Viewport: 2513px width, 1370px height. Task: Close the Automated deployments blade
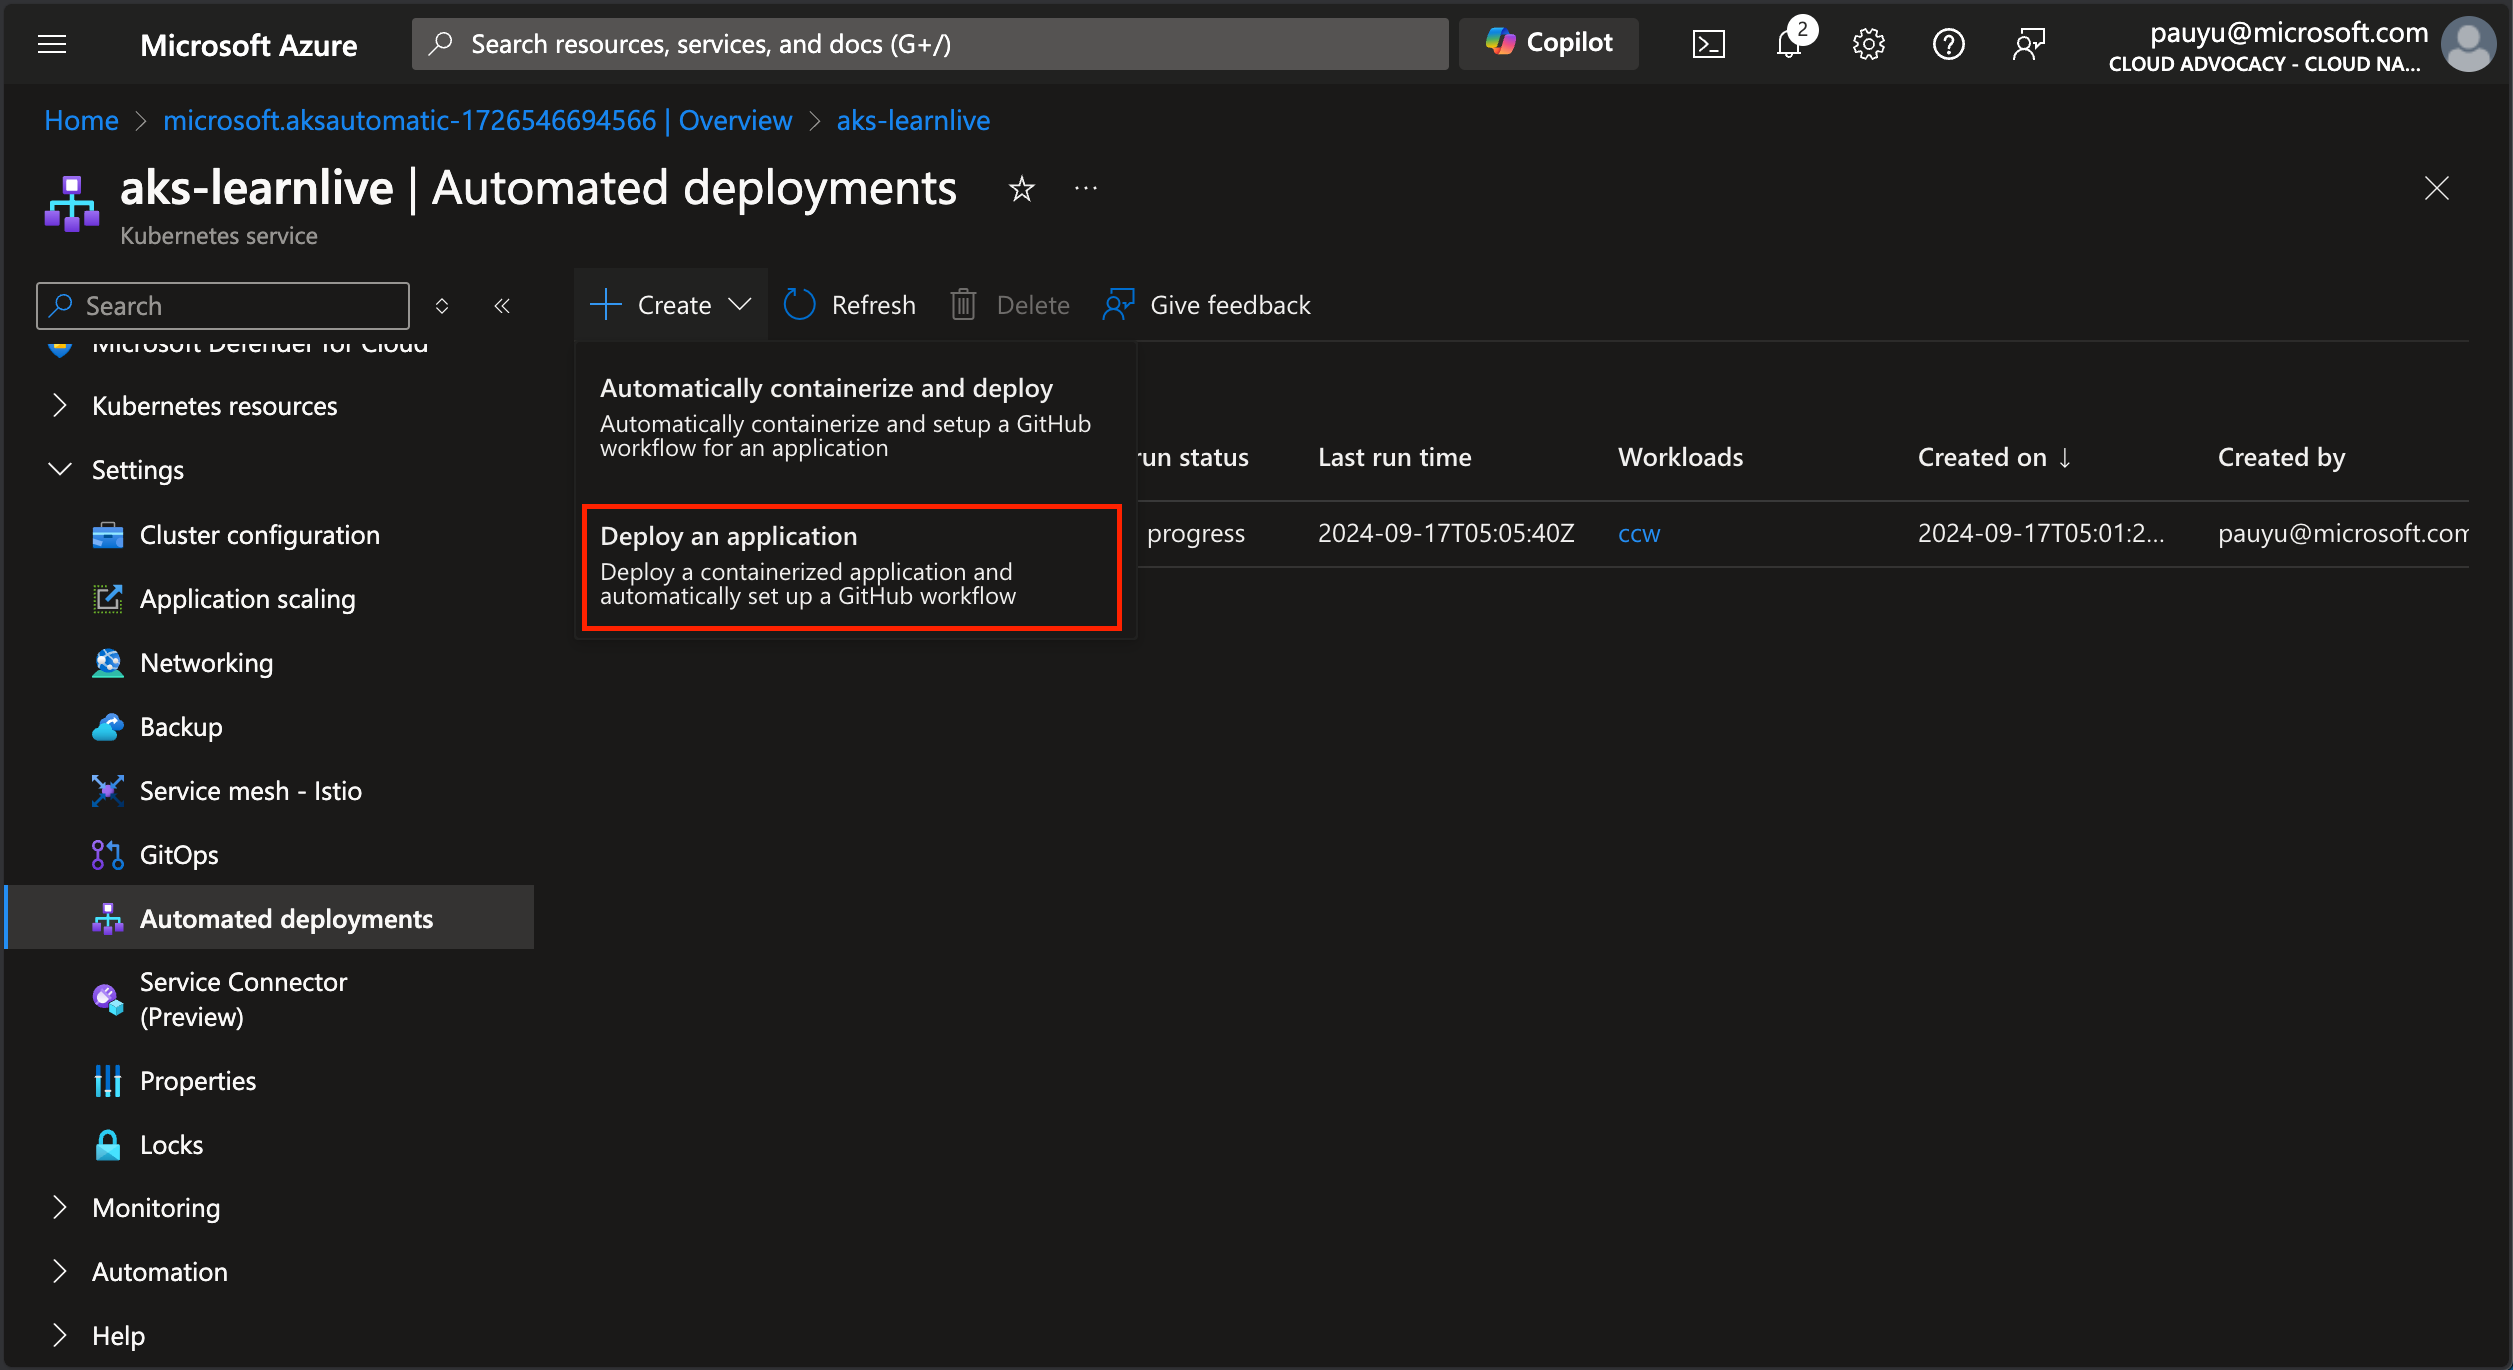(2436, 188)
